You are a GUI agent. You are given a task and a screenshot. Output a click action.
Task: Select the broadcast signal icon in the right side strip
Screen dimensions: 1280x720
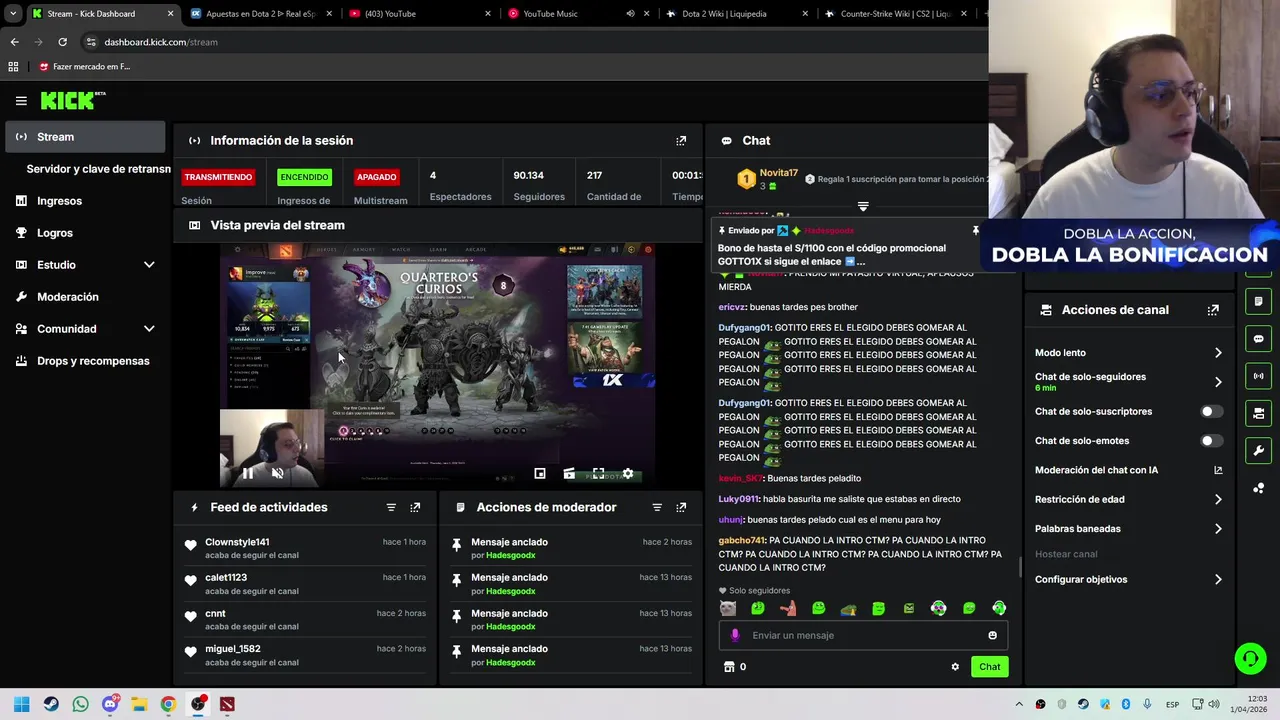coord(1259,376)
